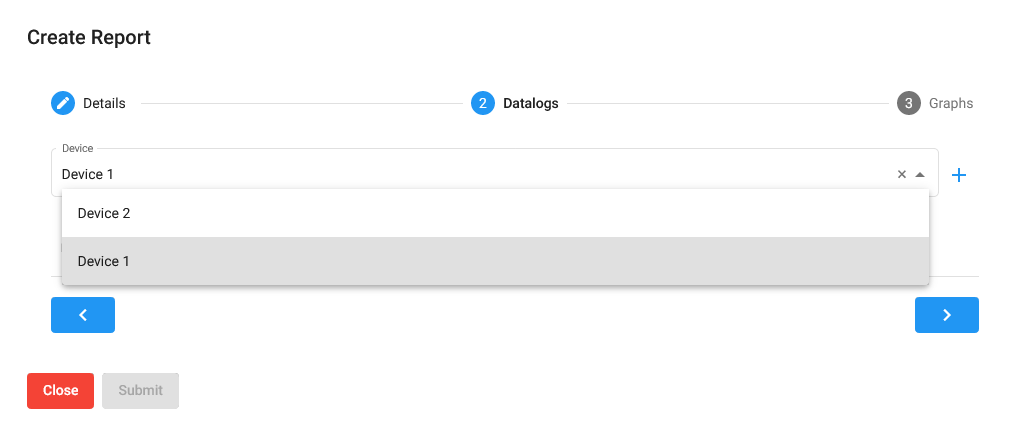
Task: Collapse the Device dropdown using caret arrow
Action: [920, 174]
